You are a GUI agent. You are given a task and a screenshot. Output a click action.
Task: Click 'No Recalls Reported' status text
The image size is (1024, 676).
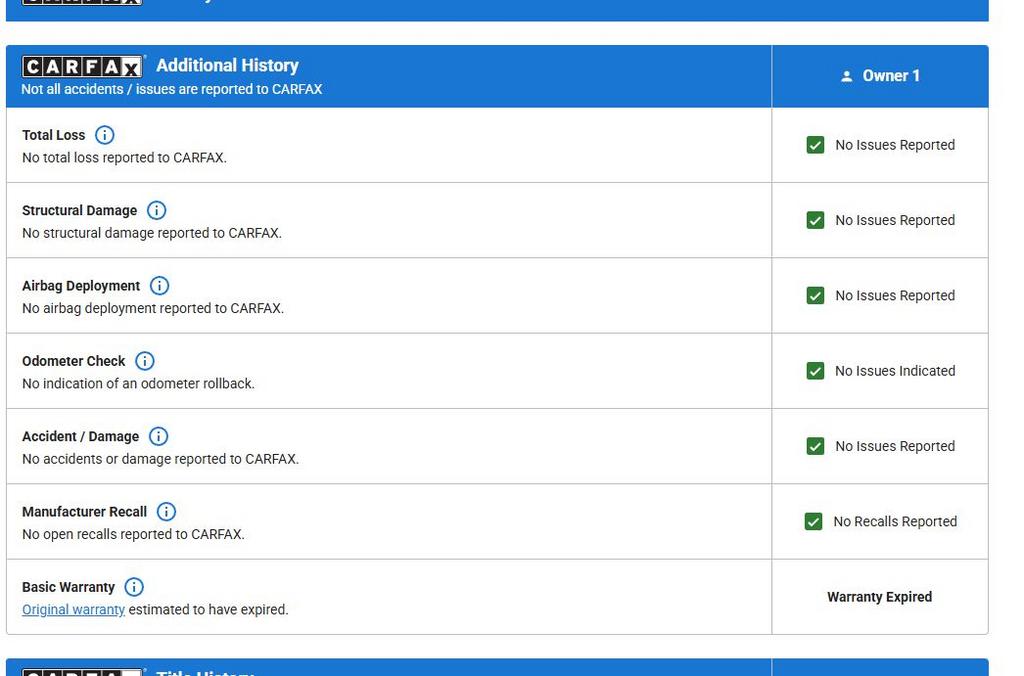pos(895,521)
